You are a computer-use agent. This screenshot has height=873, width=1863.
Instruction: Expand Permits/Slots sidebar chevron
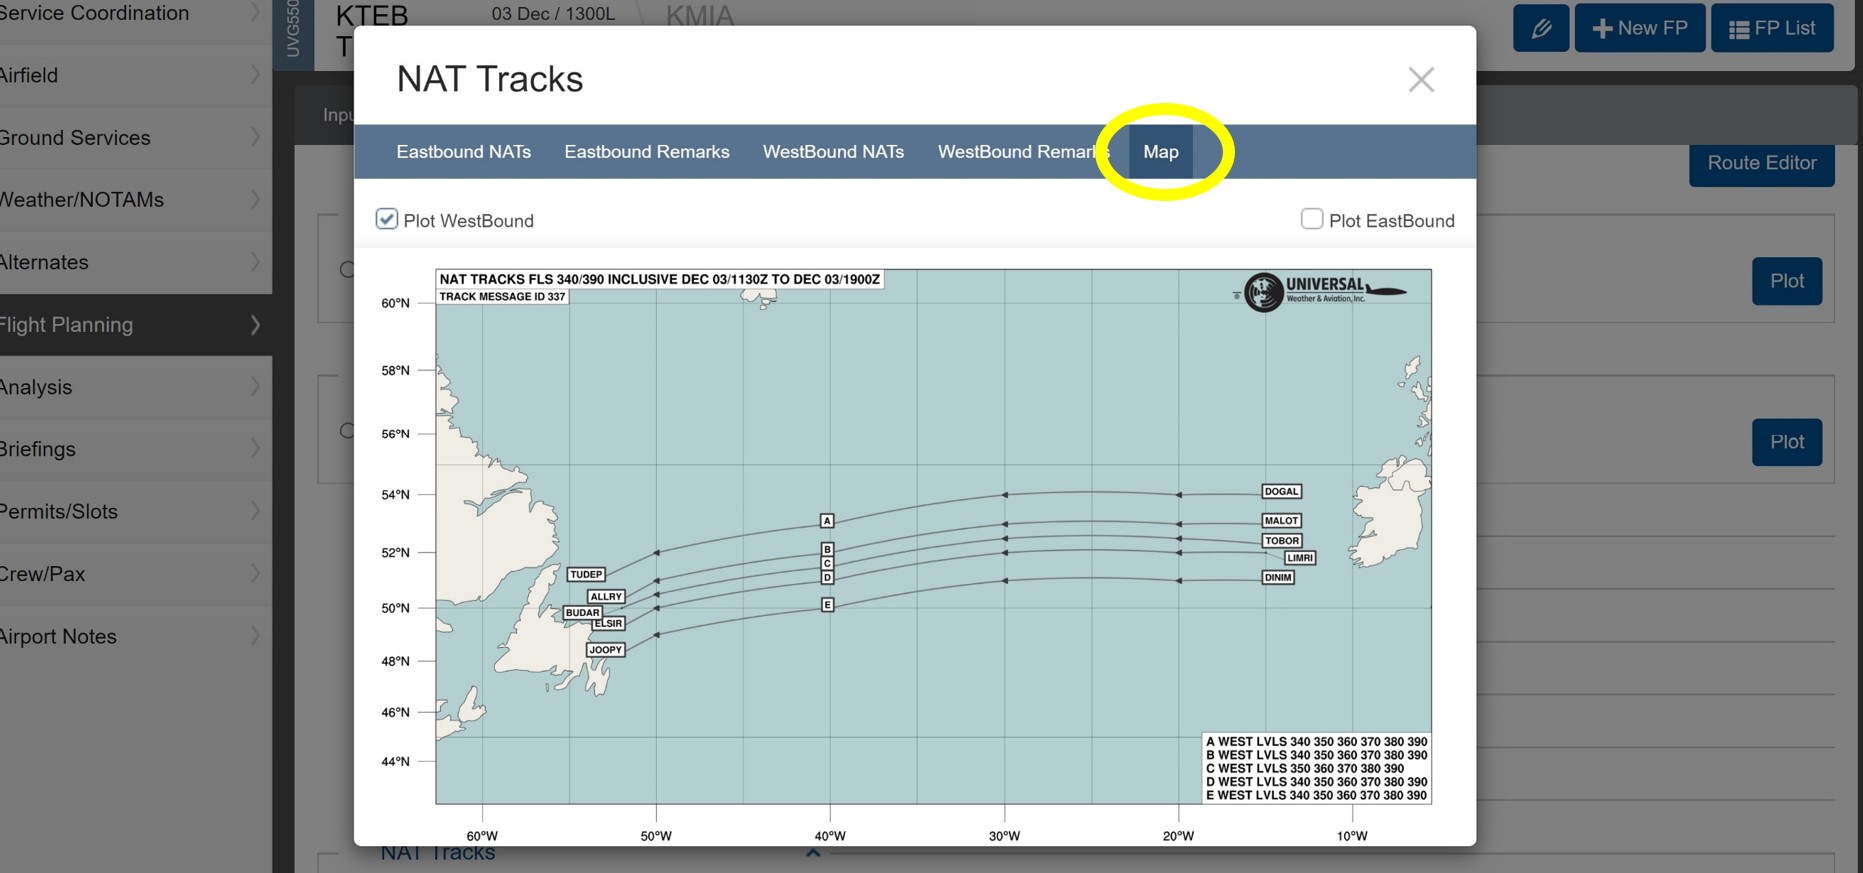tap(255, 511)
